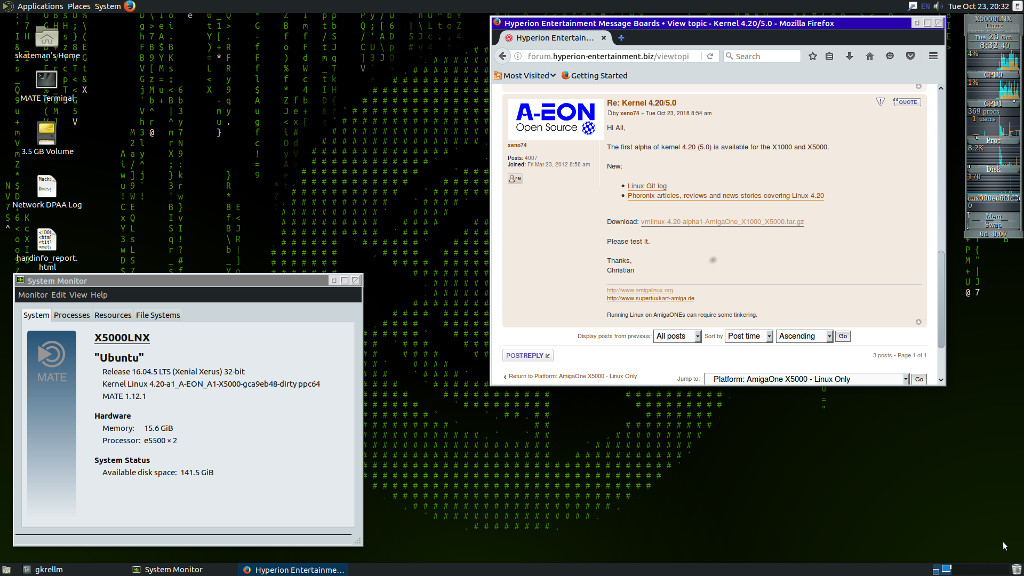Open hardinfo_report.html desktop file
The width and height of the screenshot is (1024, 576).
coord(46,249)
